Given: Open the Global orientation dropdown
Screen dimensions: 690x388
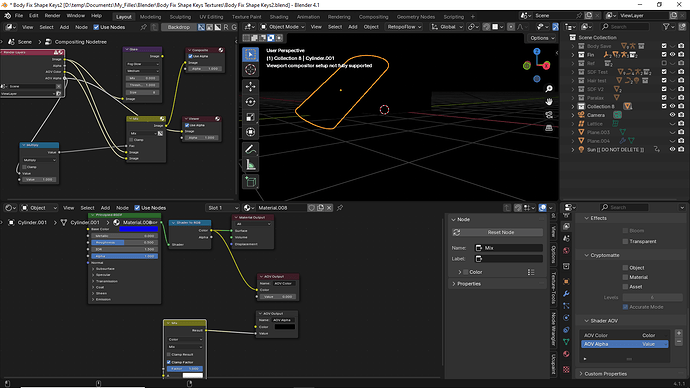Looking at the screenshot, I should 447,27.
